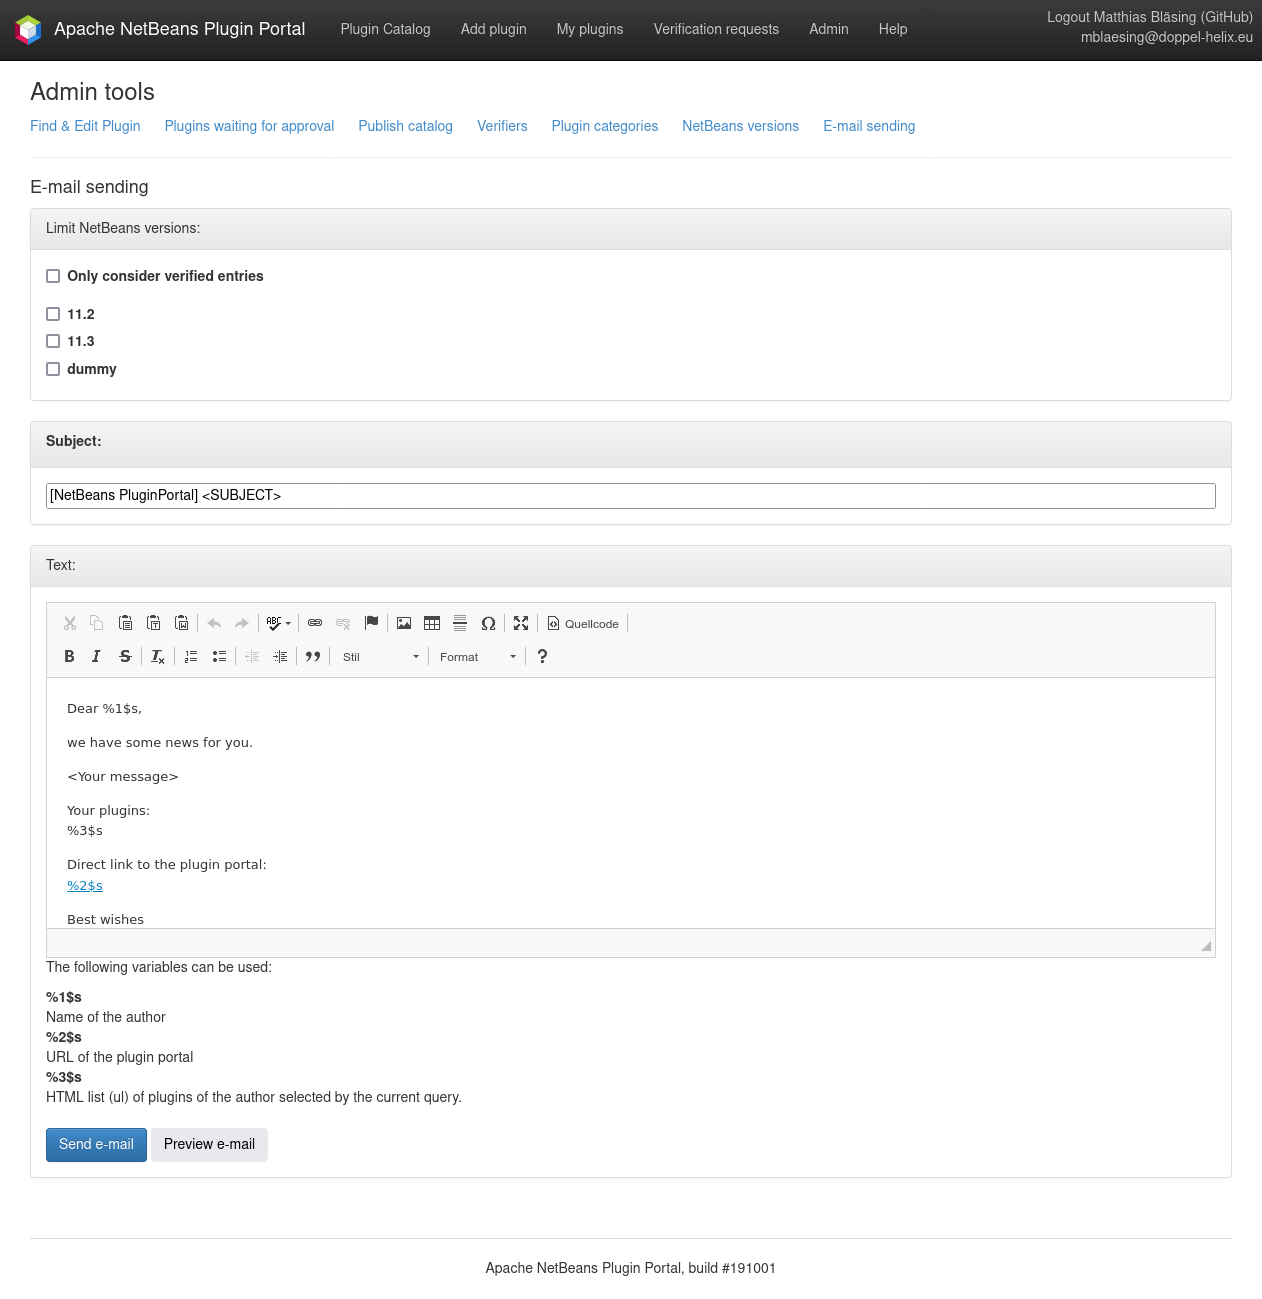Open Admin in the navbar
Image resolution: width=1262 pixels, height=1299 pixels.
(x=829, y=29)
